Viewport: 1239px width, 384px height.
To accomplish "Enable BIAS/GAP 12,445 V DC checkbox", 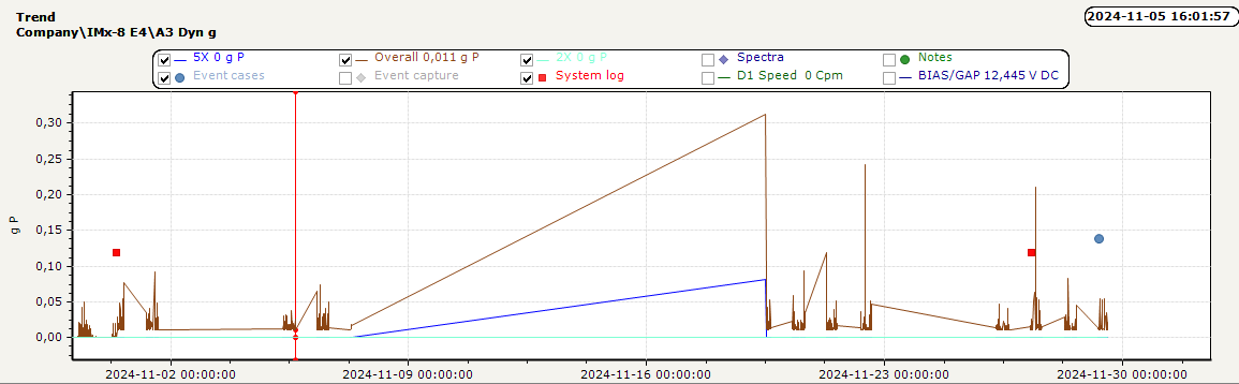I will coord(889,77).
